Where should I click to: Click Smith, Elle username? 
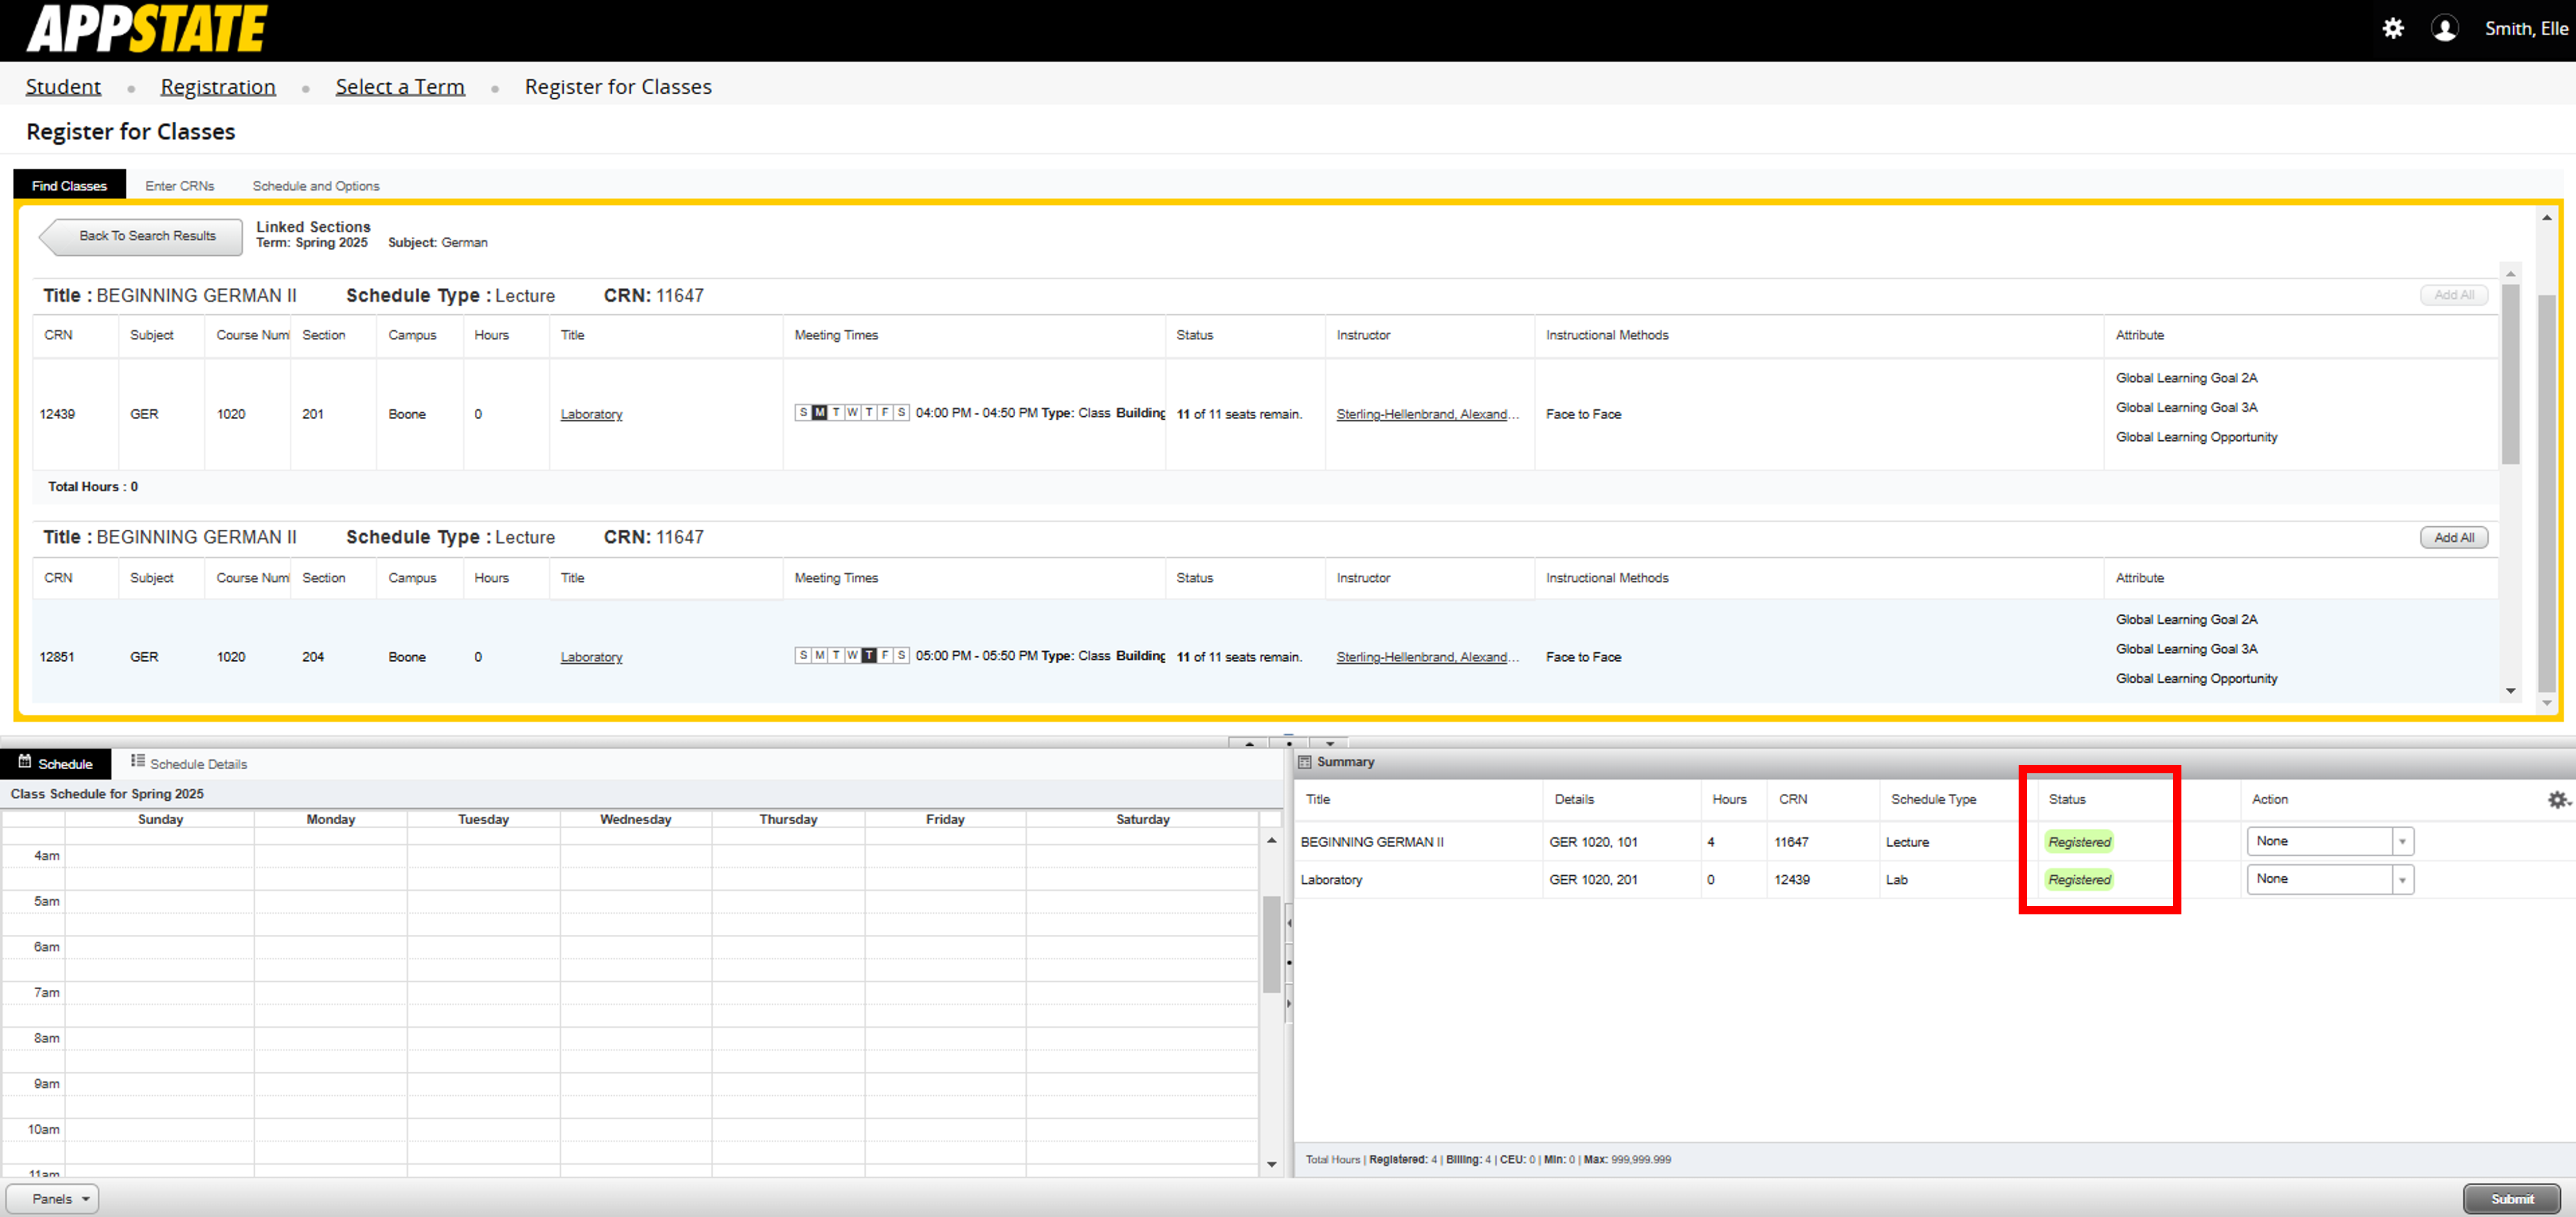point(2526,29)
